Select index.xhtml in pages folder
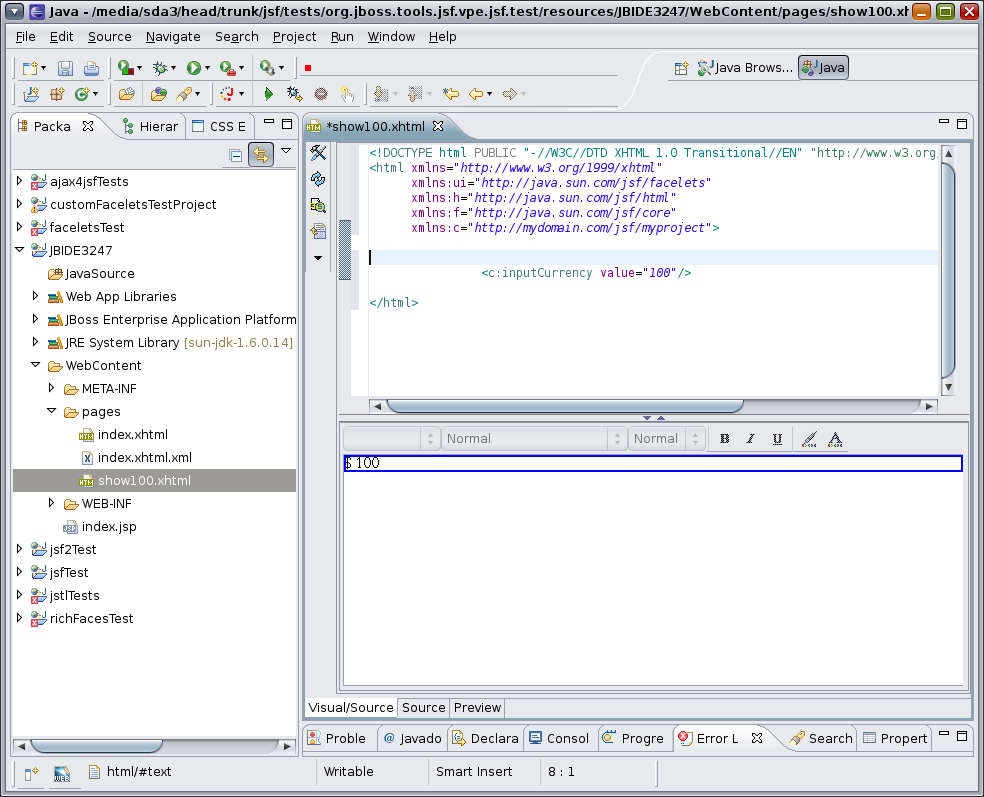 point(132,434)
